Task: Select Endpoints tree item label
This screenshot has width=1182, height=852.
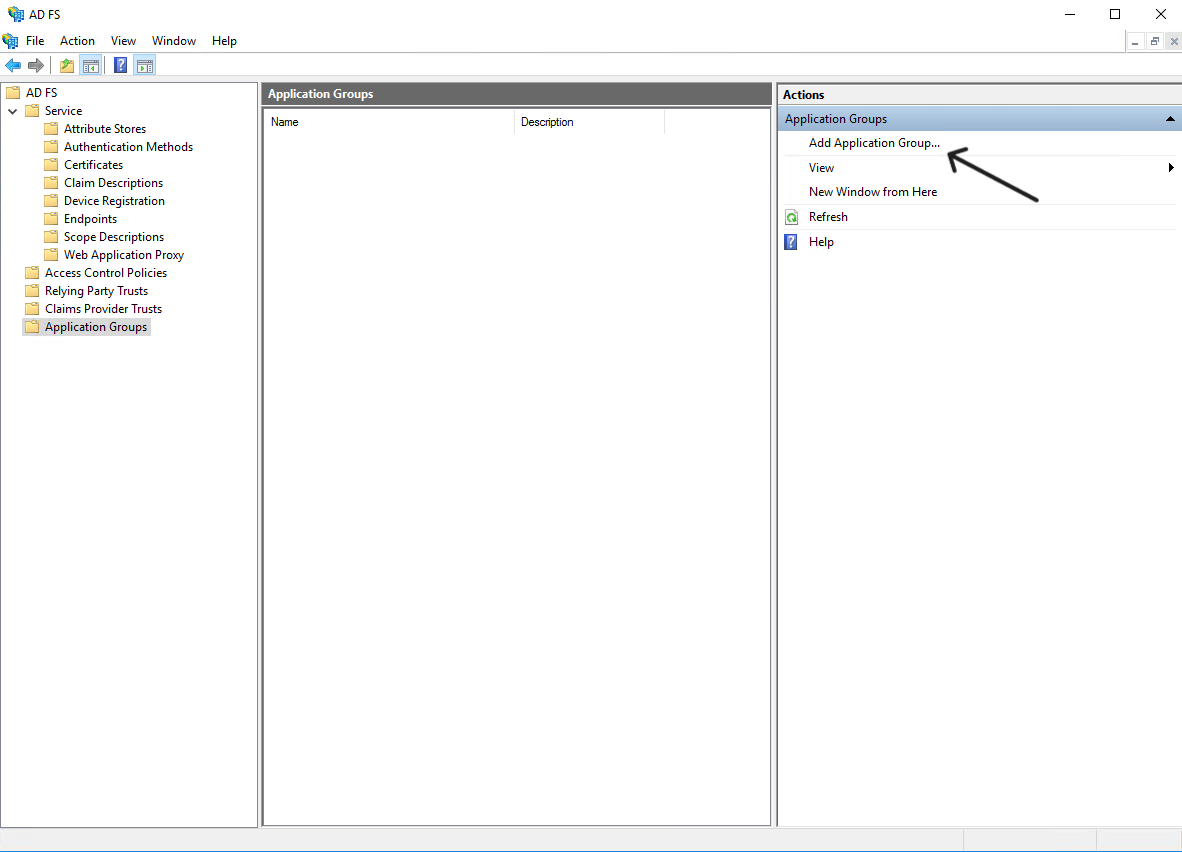Action: click(x=90, y=219)
